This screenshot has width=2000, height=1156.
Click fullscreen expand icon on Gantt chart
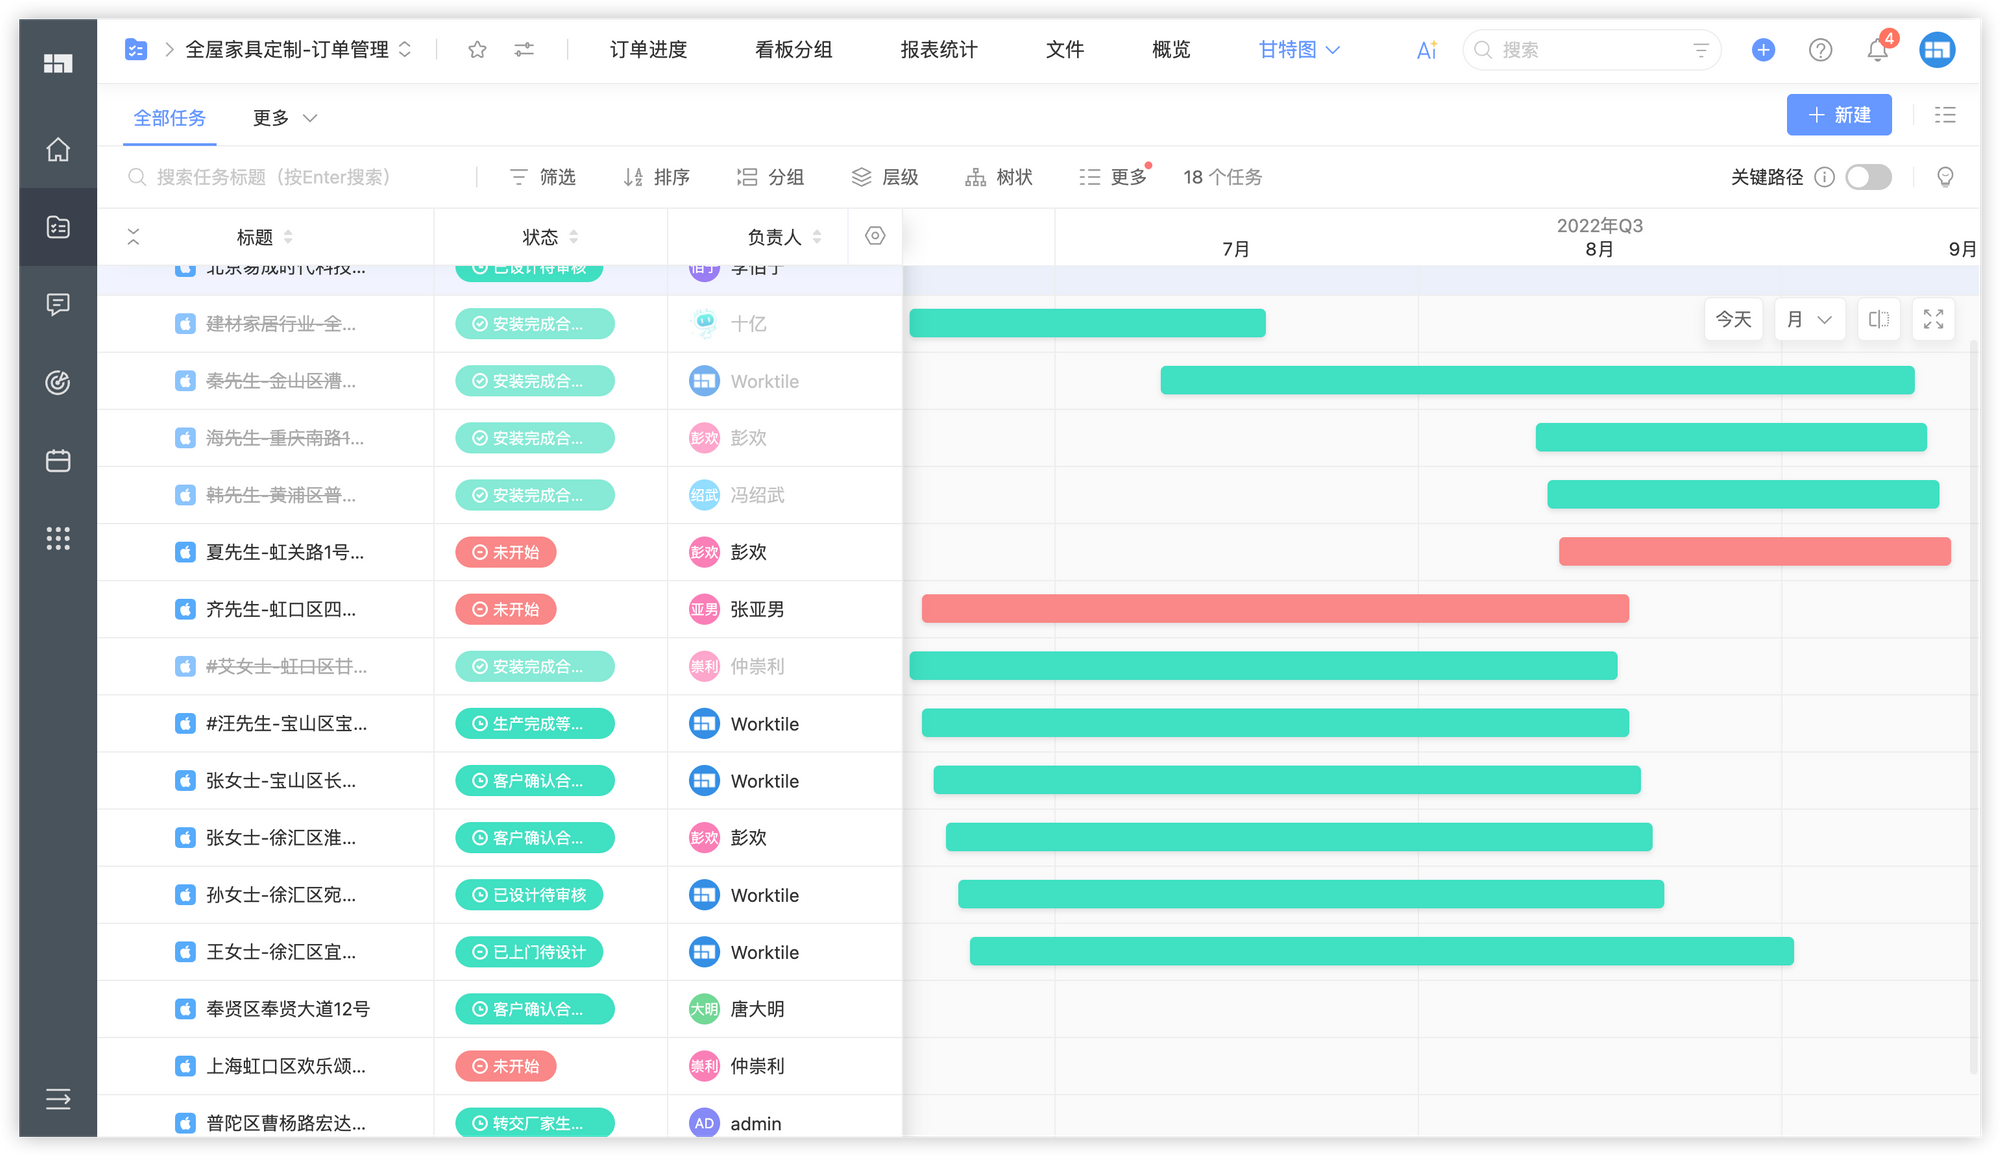pos(1933,320)
